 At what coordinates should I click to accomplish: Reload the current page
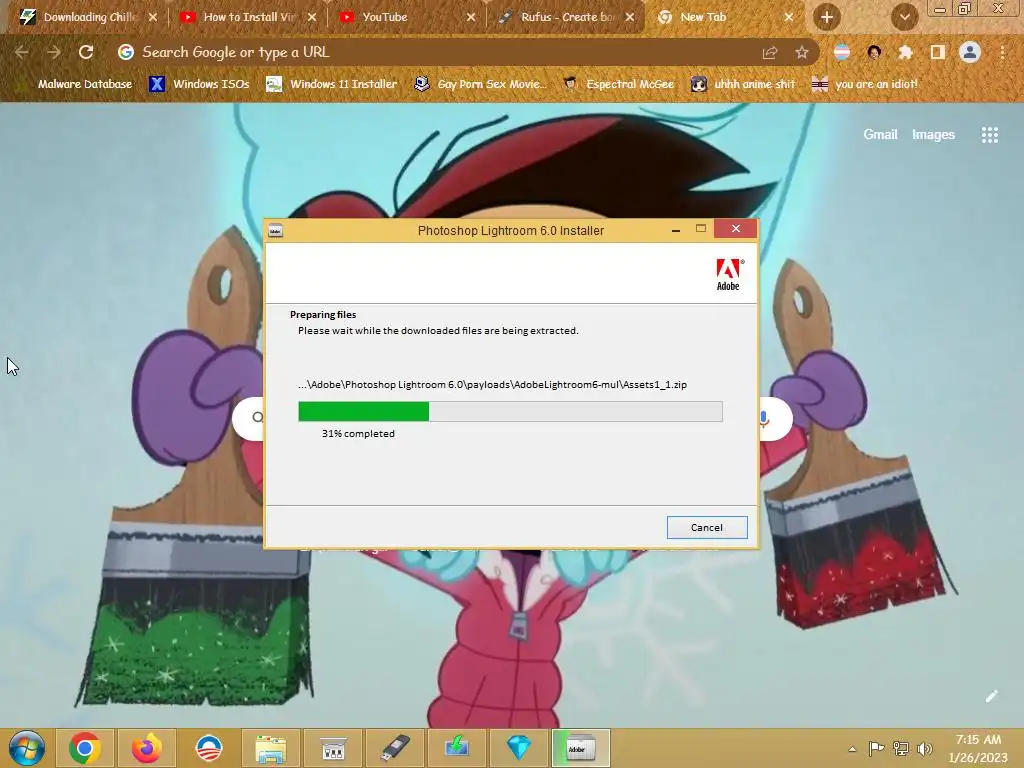[86, 52]
